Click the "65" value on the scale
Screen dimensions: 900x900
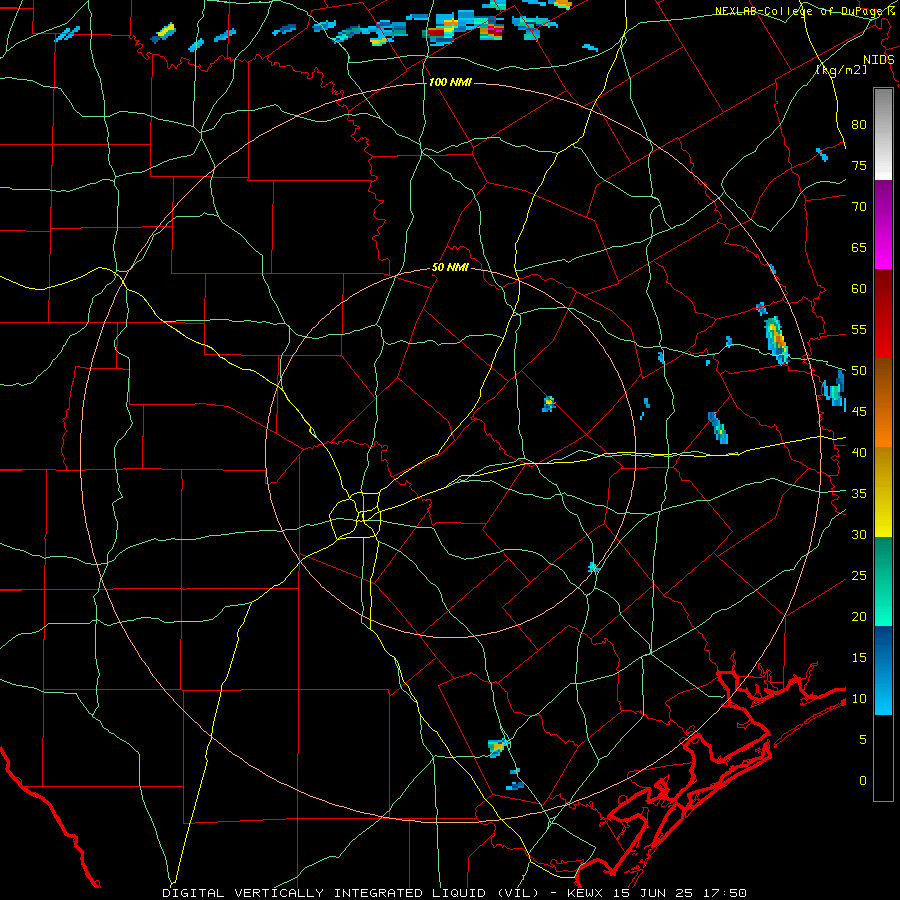[x=859, y=247]
